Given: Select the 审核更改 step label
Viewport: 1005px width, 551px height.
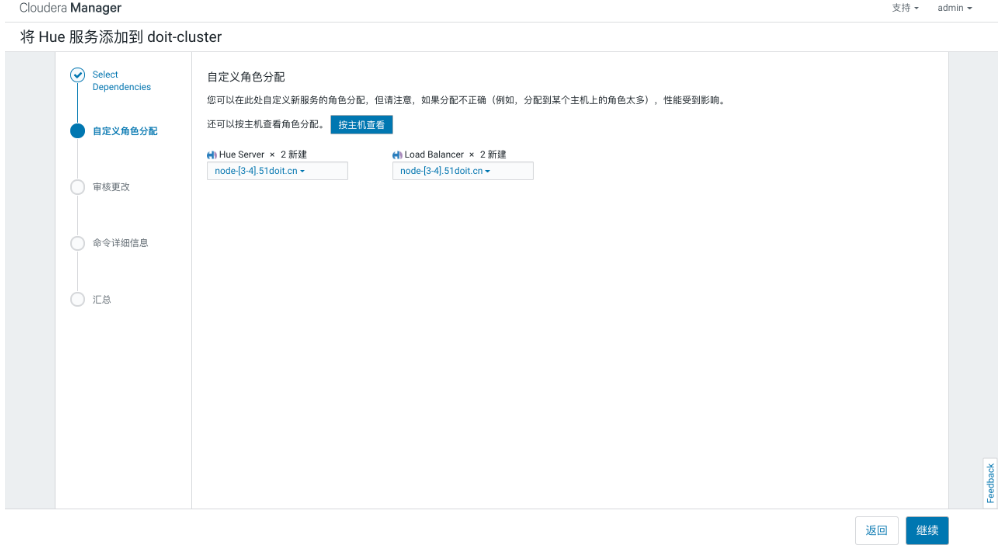Looking at the screenshot, I should [111, 187].
